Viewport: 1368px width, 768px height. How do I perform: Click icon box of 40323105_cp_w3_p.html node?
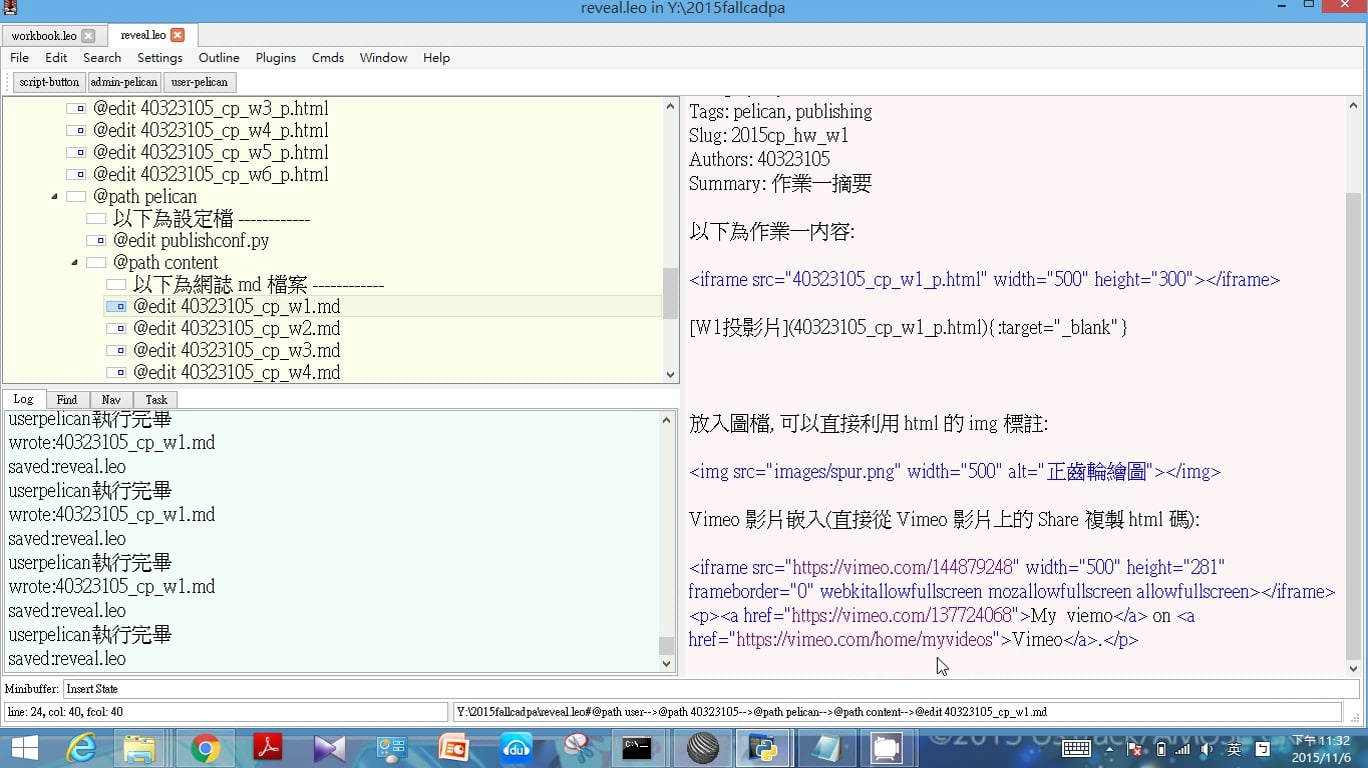(76, 108)
